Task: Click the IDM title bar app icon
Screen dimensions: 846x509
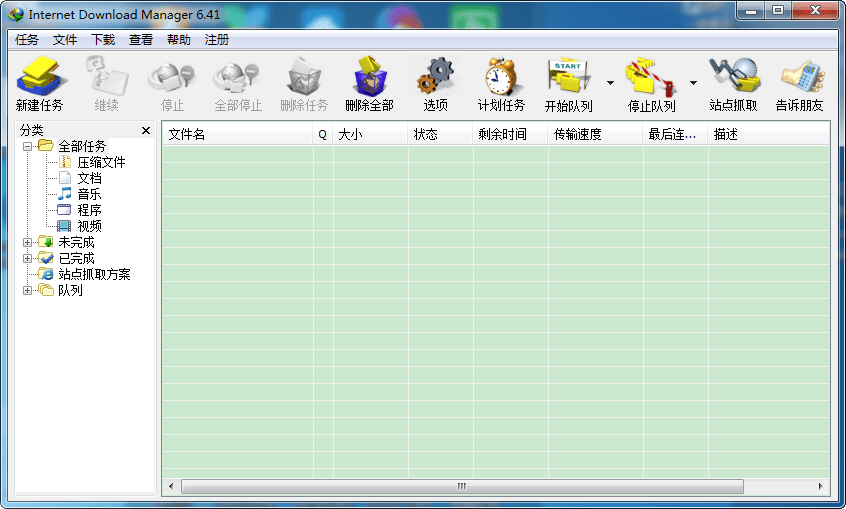Action: tap(16, 14)
